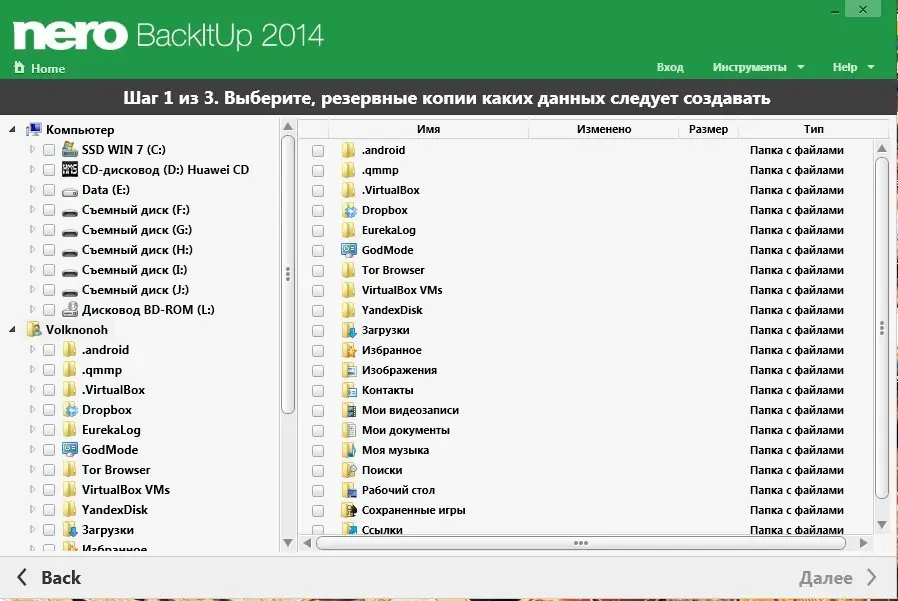Select the Съемный диск (J:) tree row
Image resolution: width=898 pixels, height=601 pixels.
point(135,290)
